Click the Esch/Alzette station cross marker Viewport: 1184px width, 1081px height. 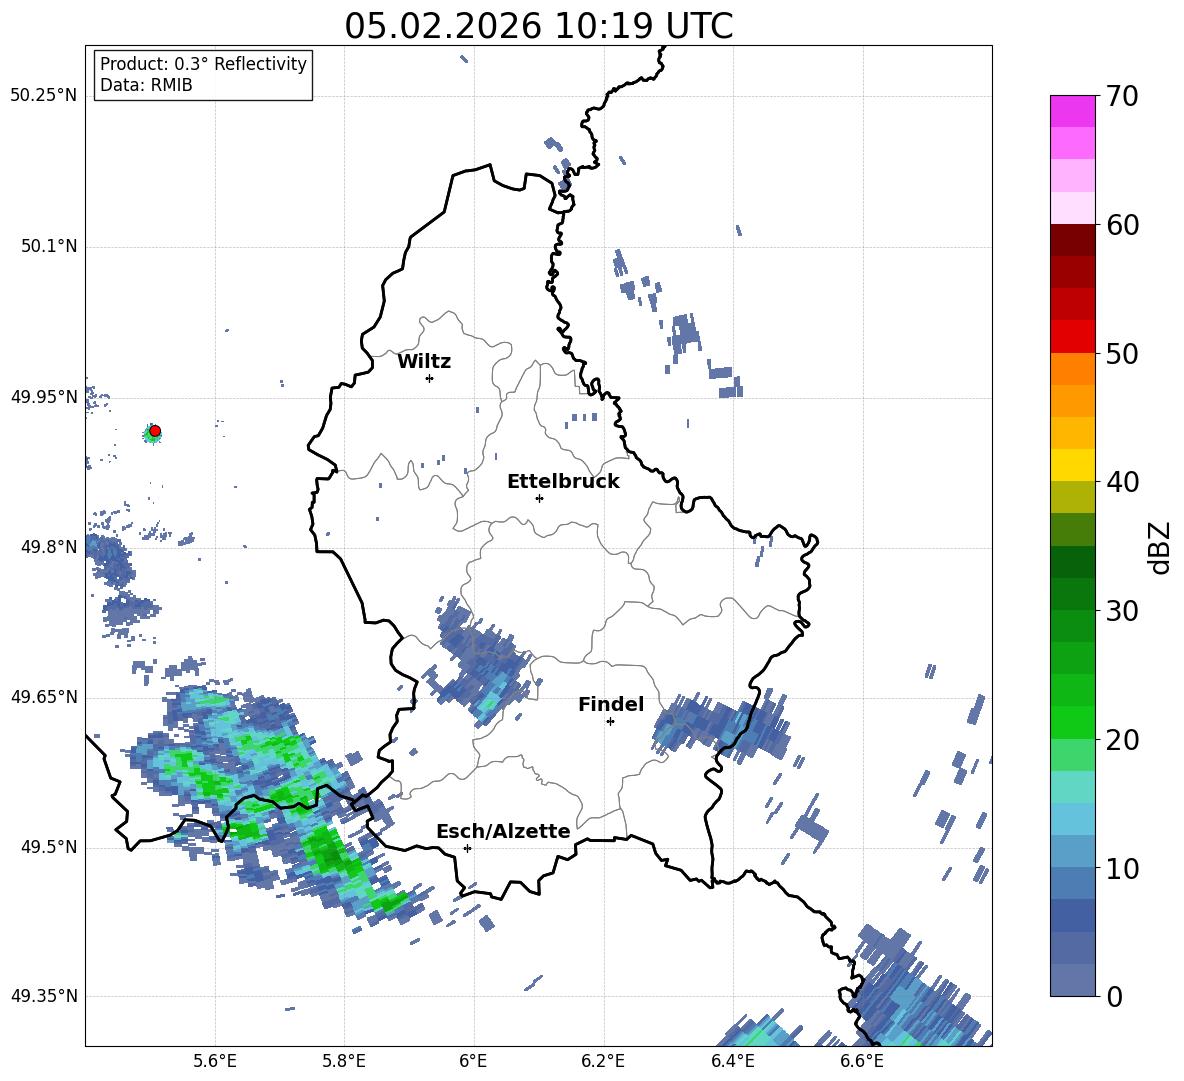click(x=467, y=848)
